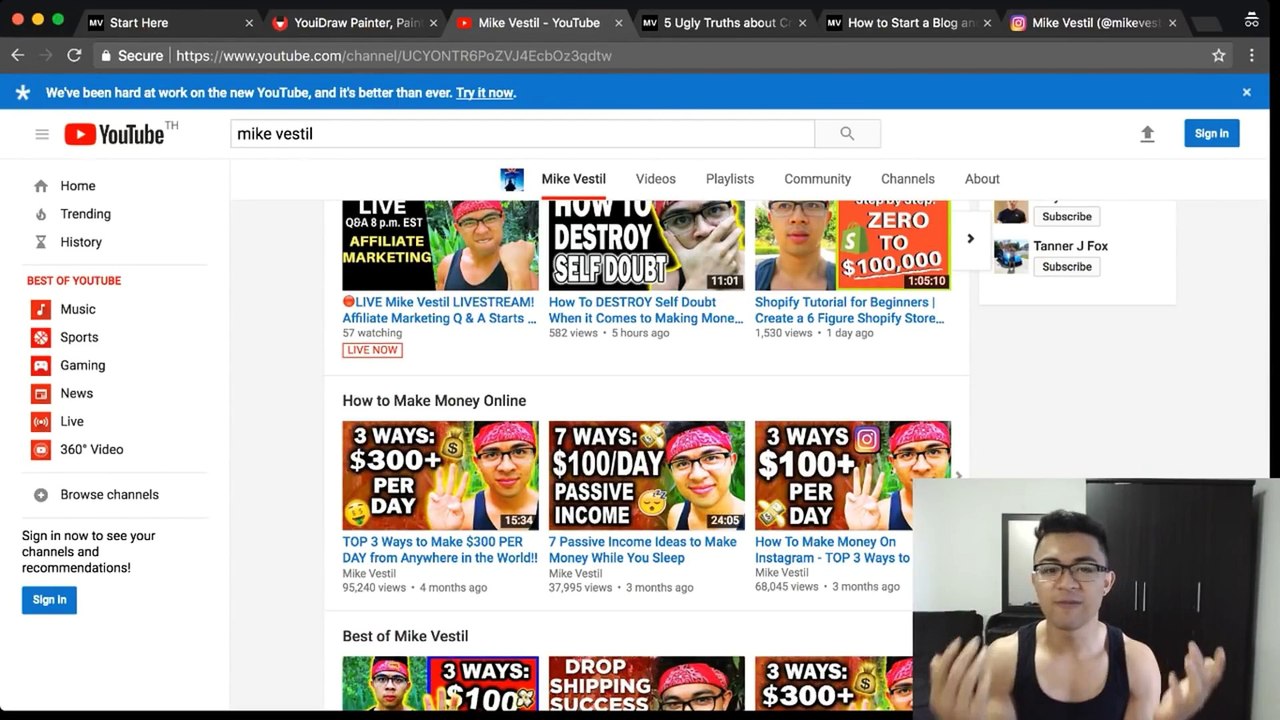Click the Try it now link
Screen dimensions: 1280x720
(x=485, y=93)
